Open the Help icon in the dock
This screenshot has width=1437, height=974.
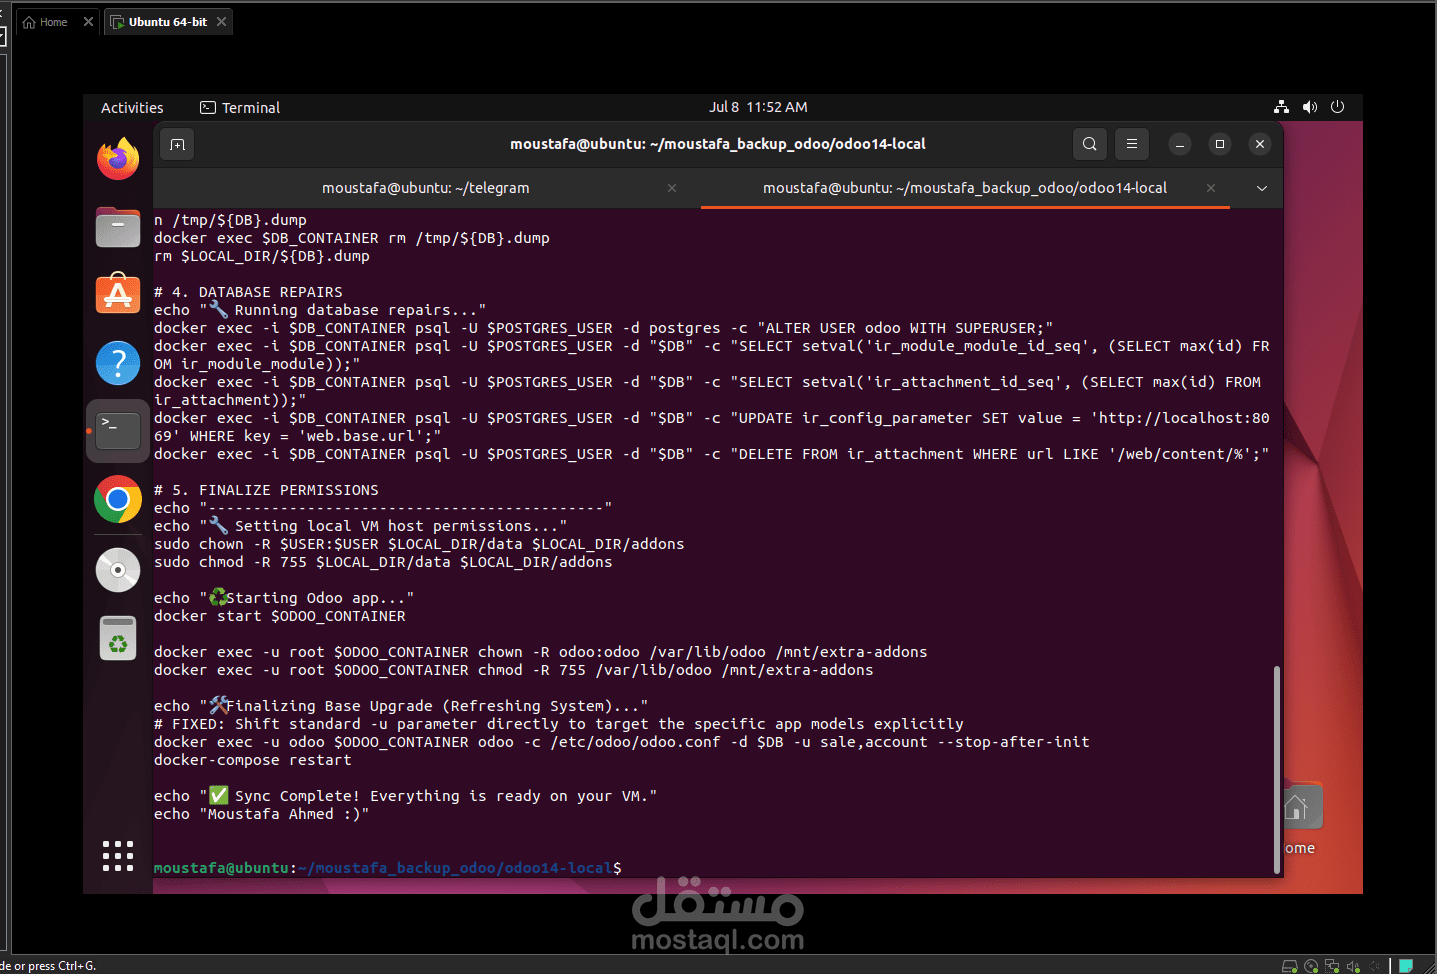click(118, 362)
